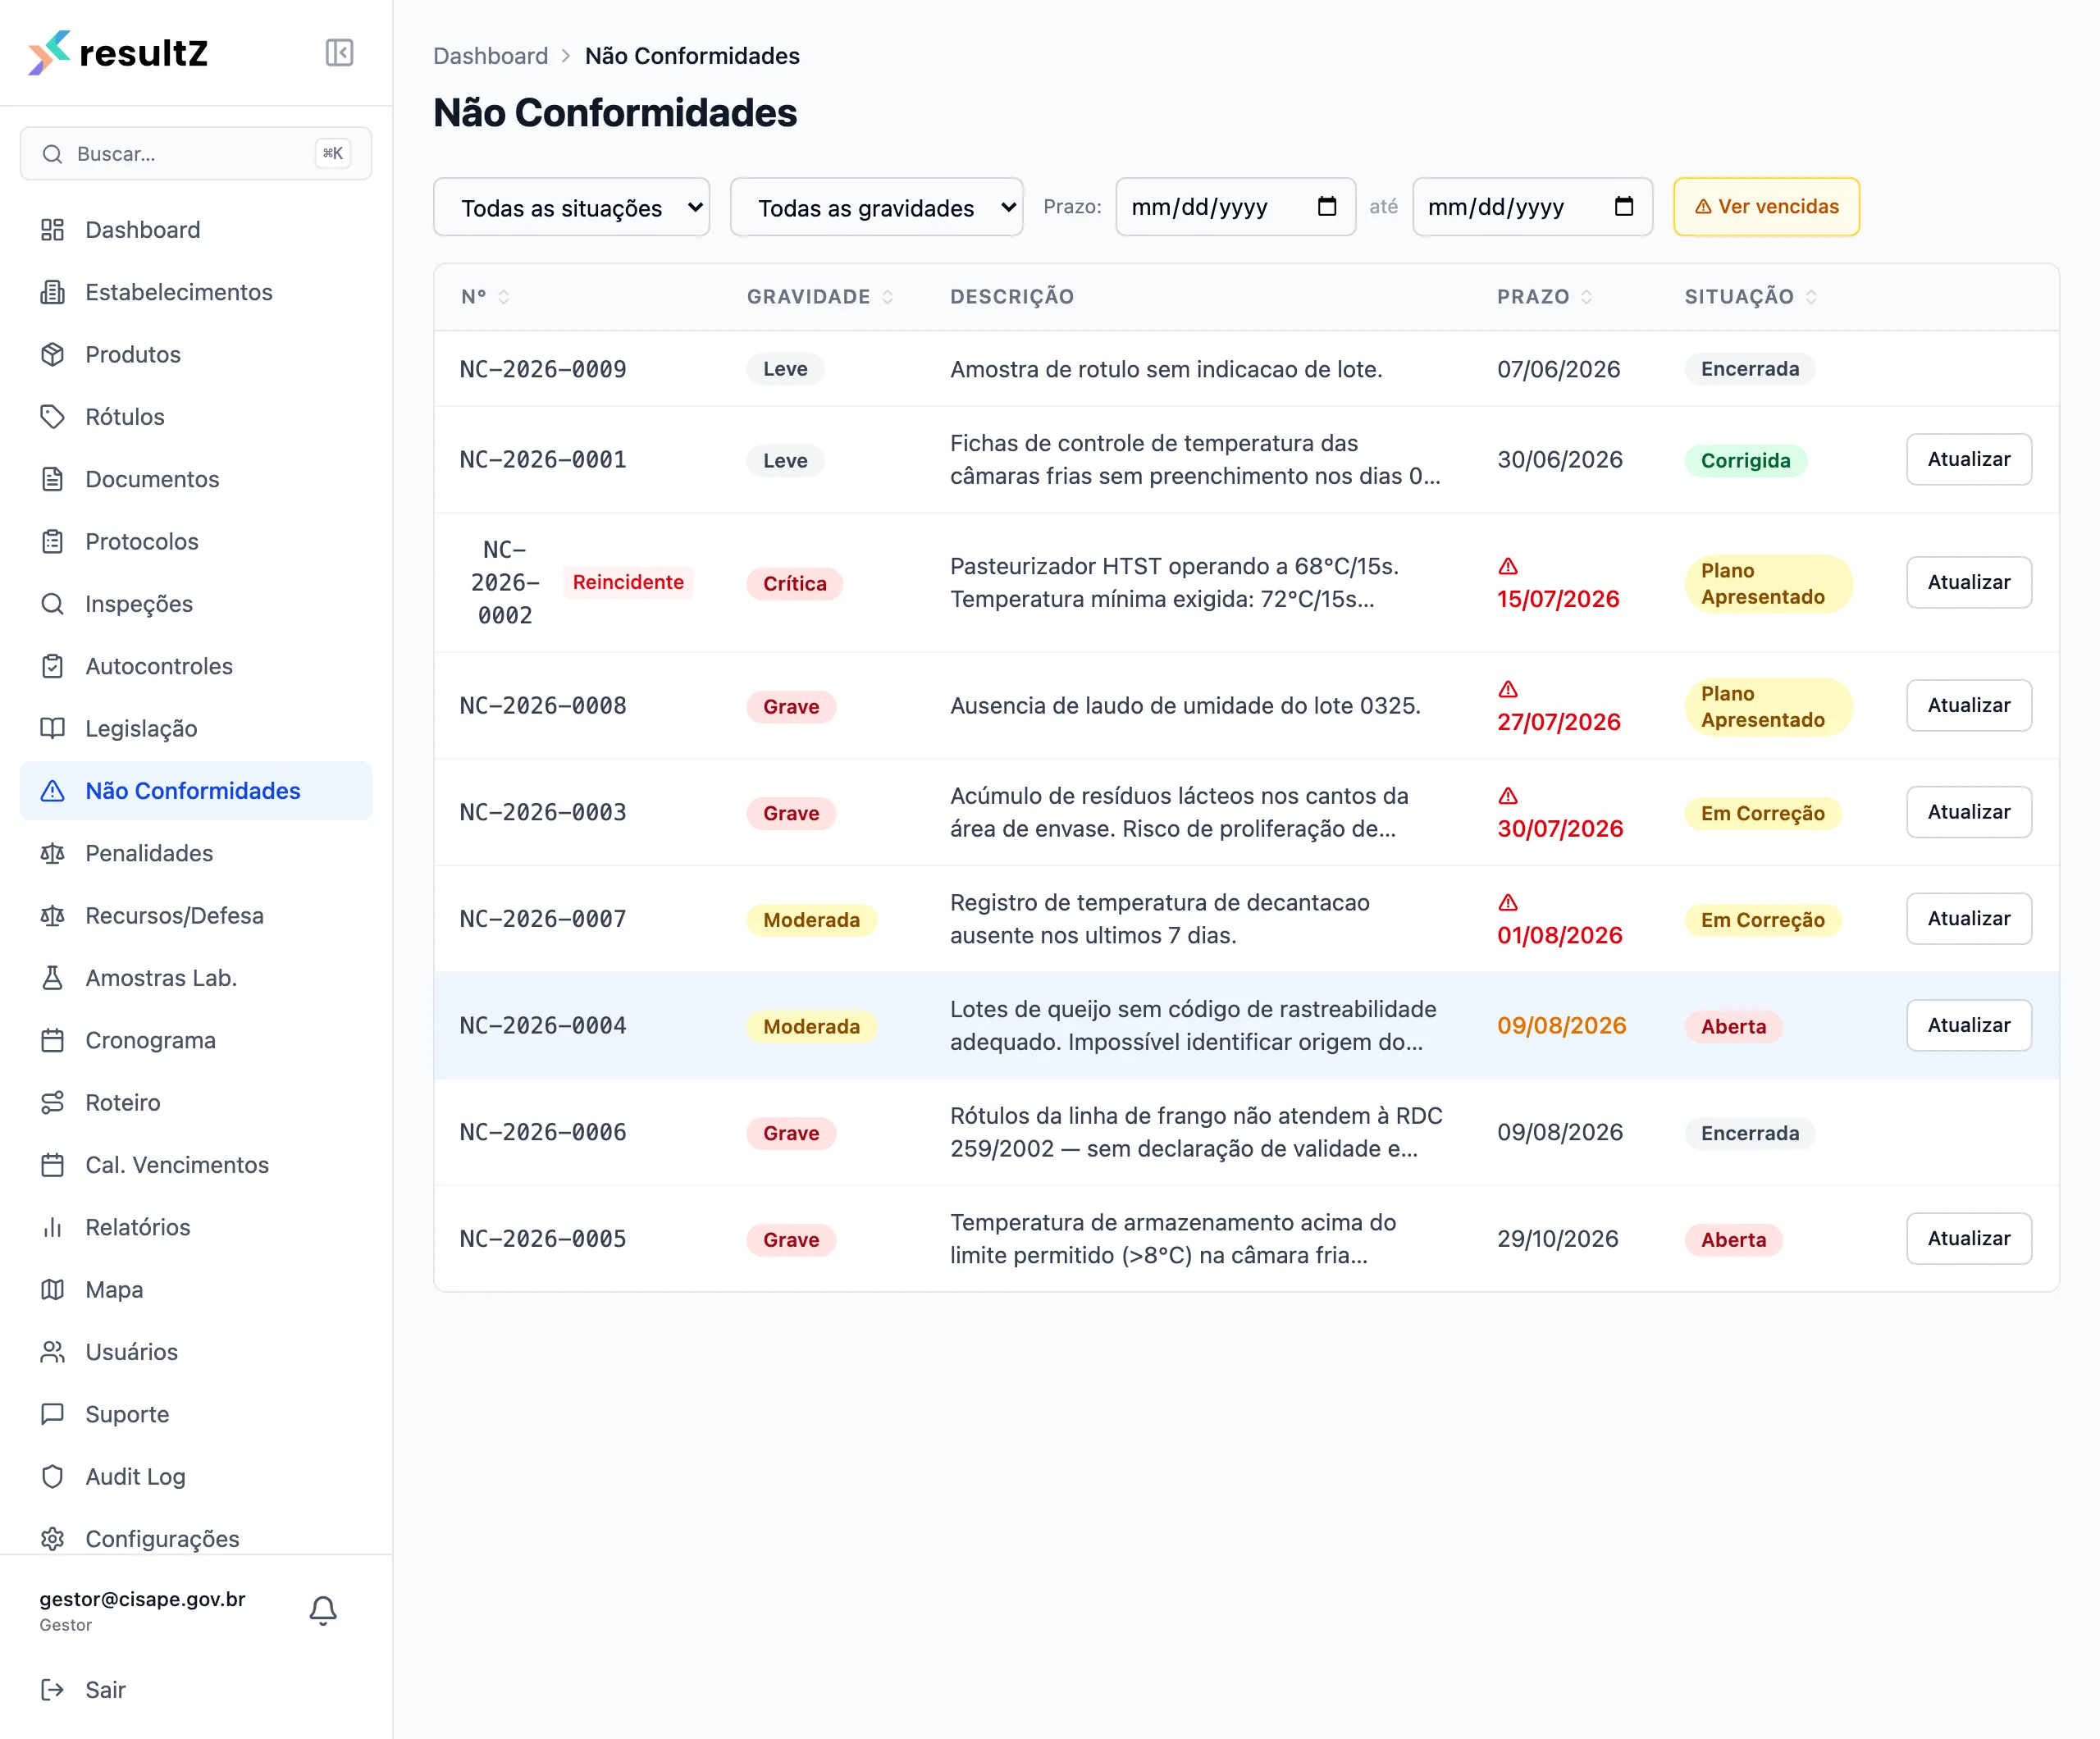Click the Corrigida status badge

click(x=1745, y=460)
